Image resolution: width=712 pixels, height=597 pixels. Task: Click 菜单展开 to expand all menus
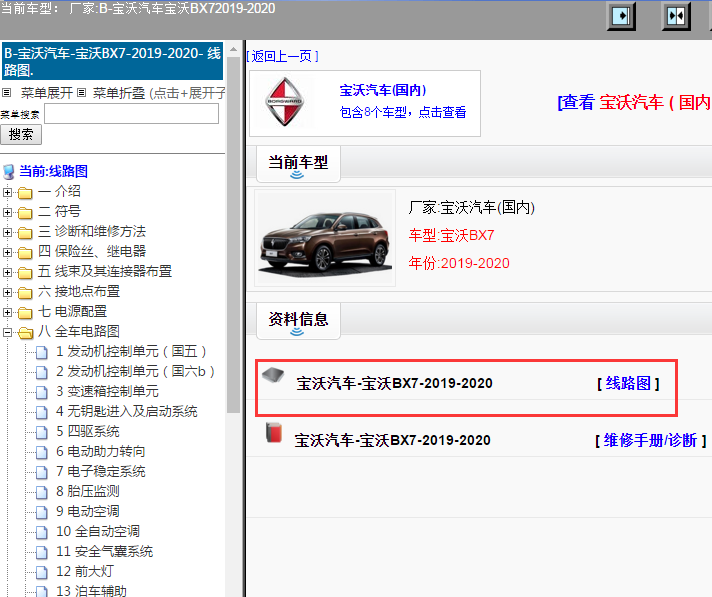[x=46, y=93]
